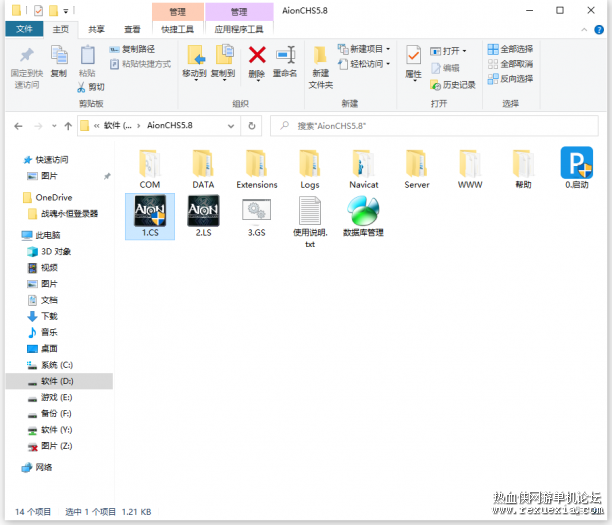Open recent locations dropdown arrow
Image resolution: width=612 pixels, height=525 pixels.
point(54,126)
